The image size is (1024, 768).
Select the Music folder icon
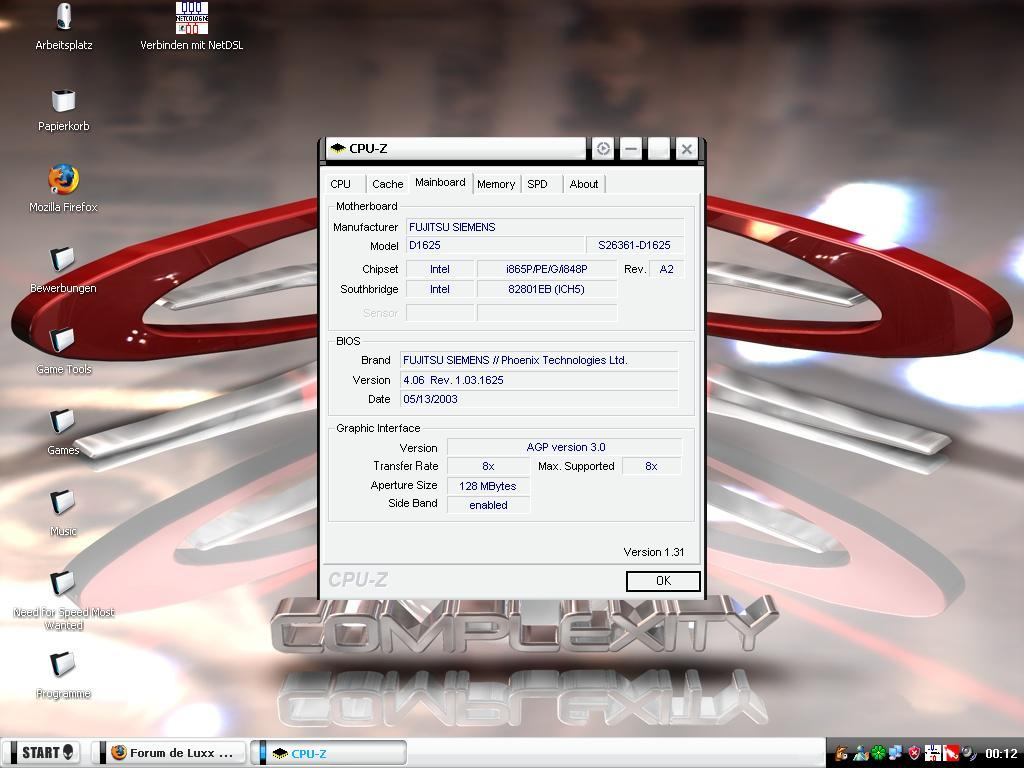pos(63,513)
